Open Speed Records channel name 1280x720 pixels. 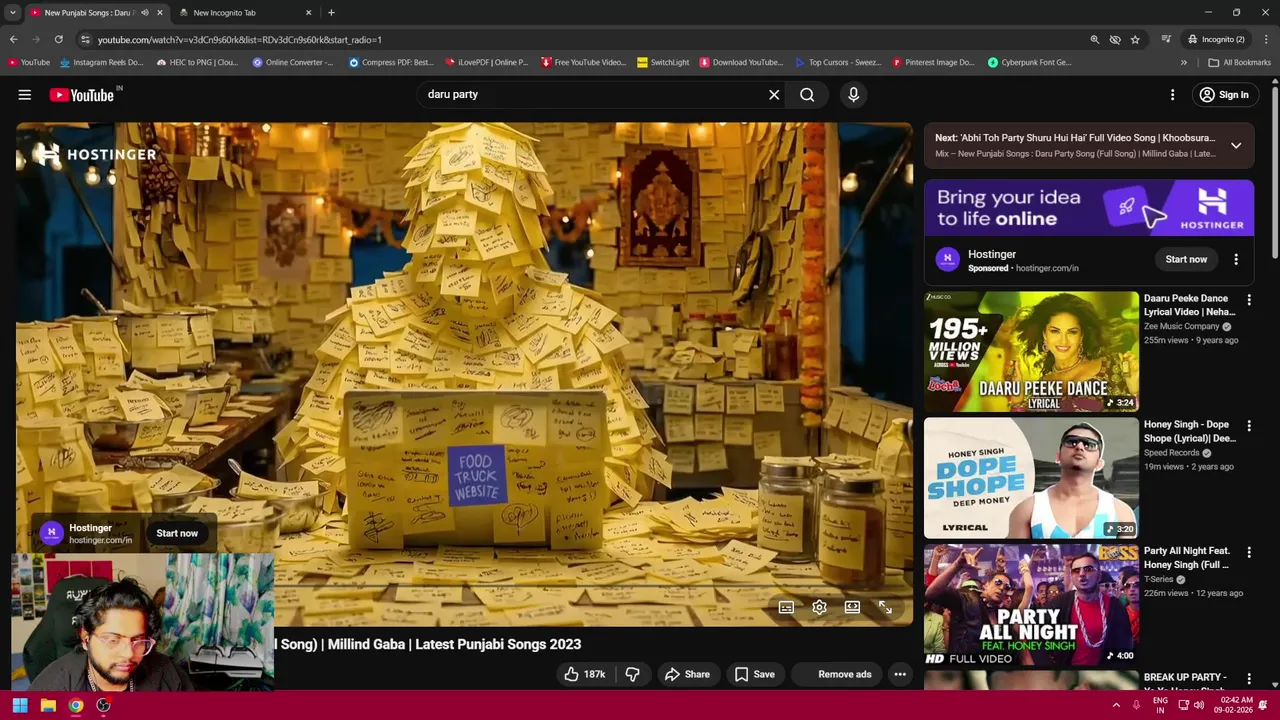[1171, 453]
